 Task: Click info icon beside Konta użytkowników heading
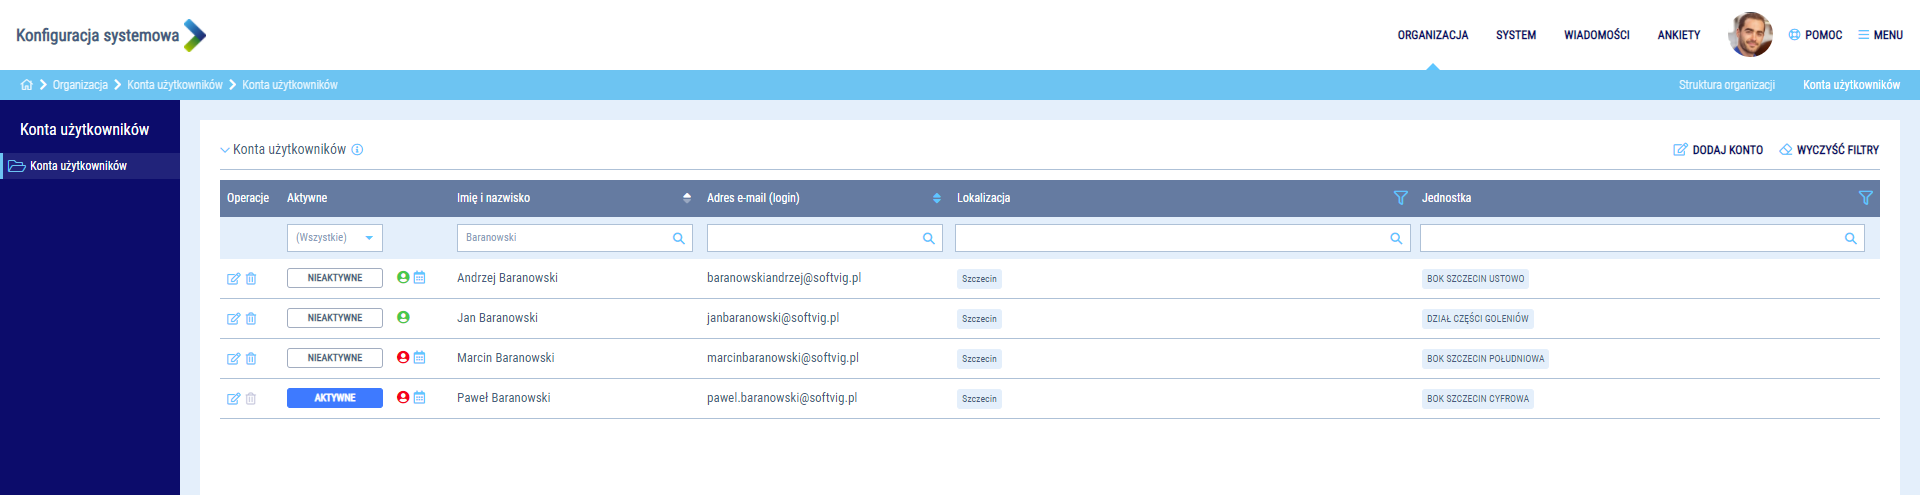(357, 150)
